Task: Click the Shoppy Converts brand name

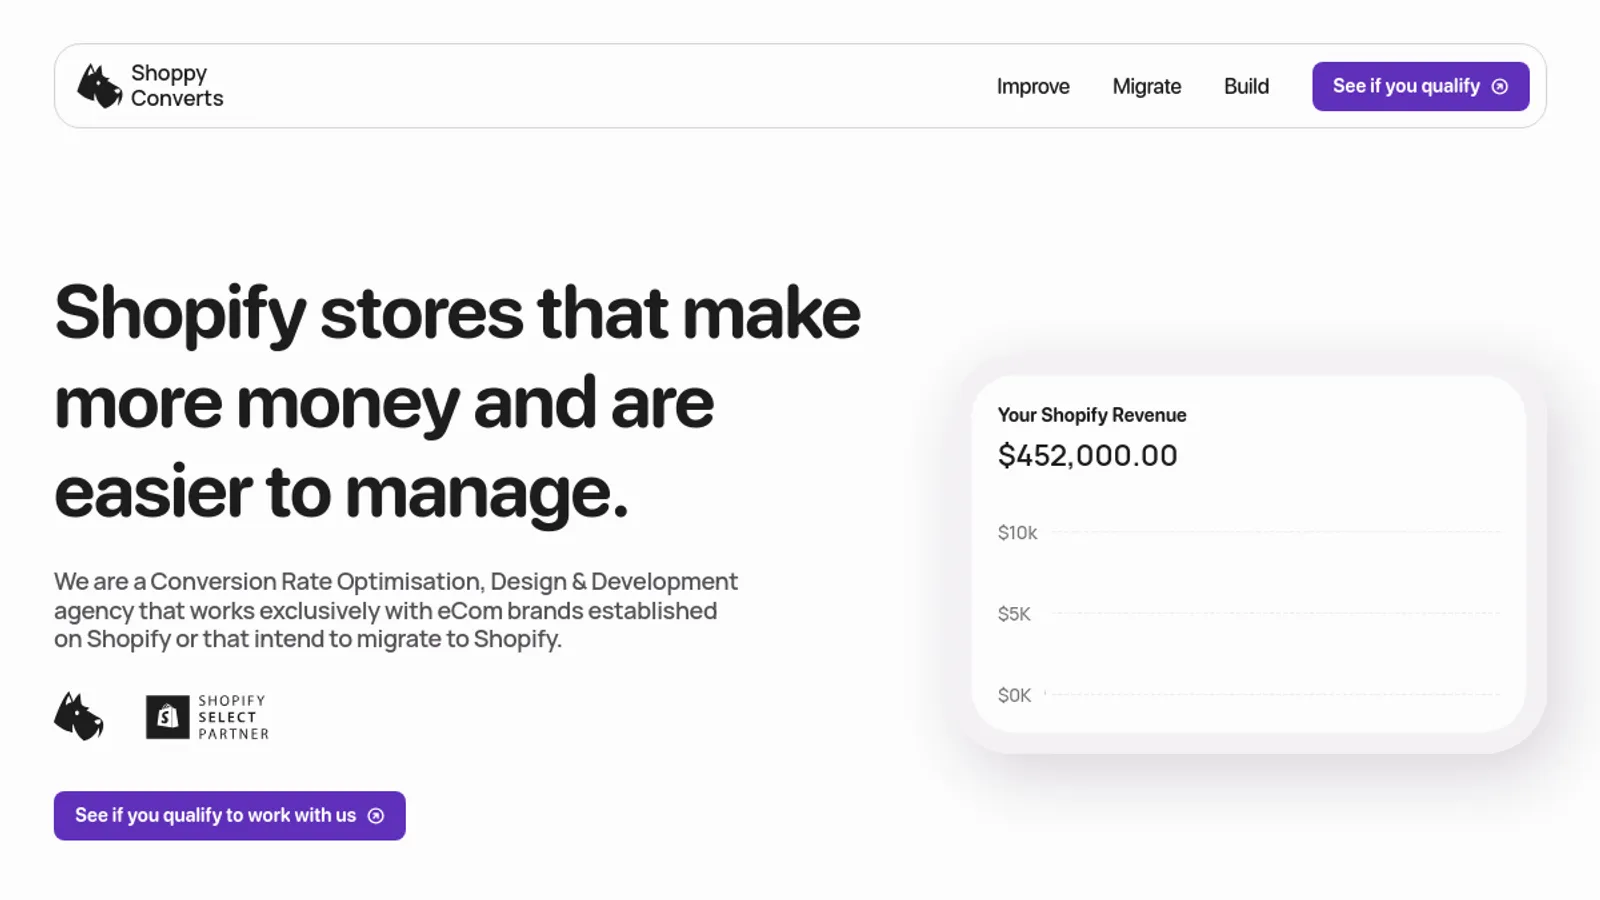Action: tap(177, 86)
